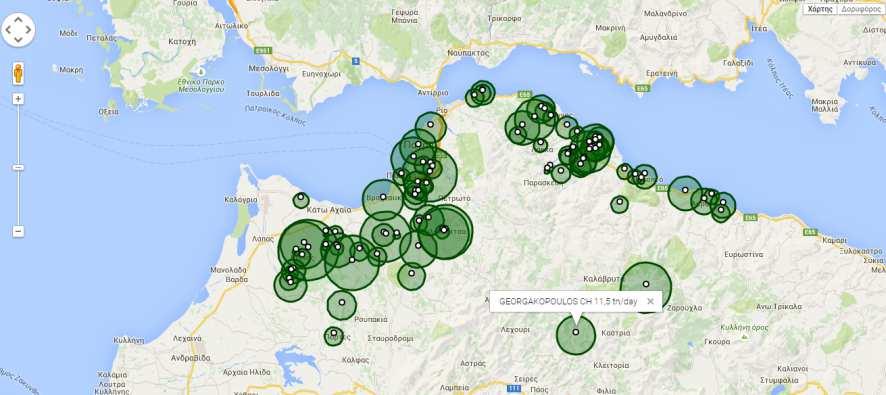Click the Ευρωστίνα town label
This screenshot has height=395, width=886.
point(744,254)
